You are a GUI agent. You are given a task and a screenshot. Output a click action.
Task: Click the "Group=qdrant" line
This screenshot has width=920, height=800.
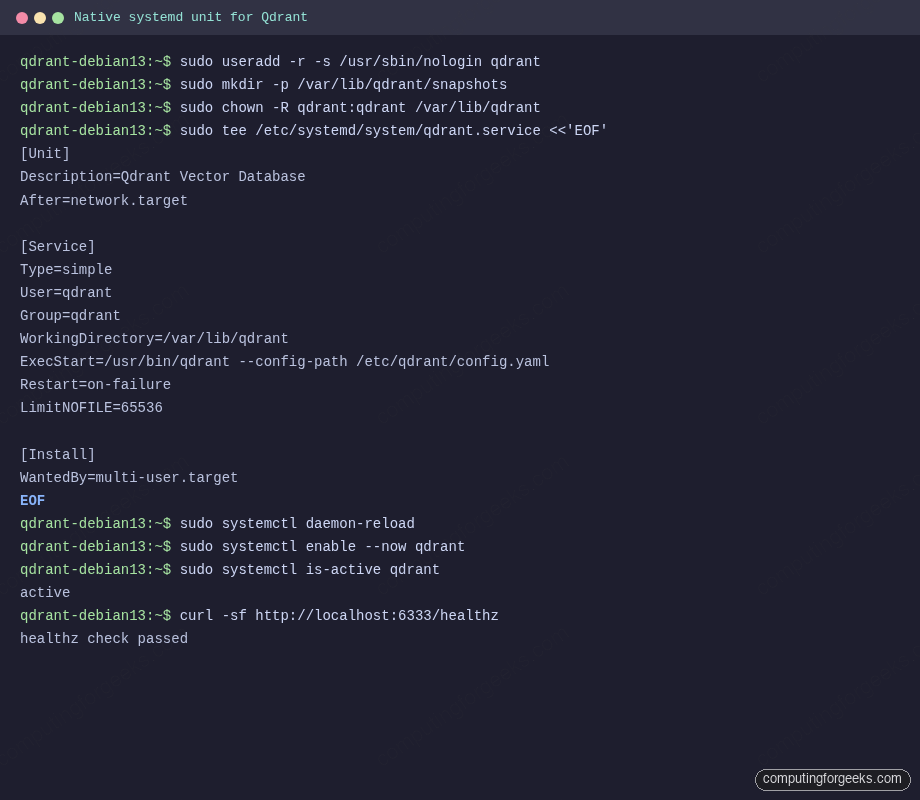click(70, 315)
